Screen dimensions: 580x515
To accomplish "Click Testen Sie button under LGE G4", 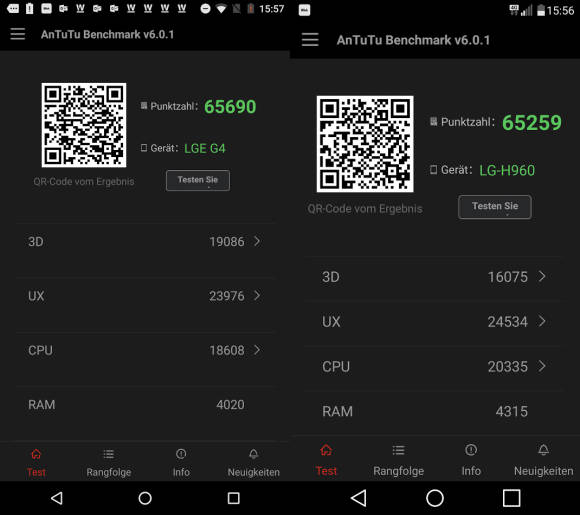I will (x=198, y=181).
